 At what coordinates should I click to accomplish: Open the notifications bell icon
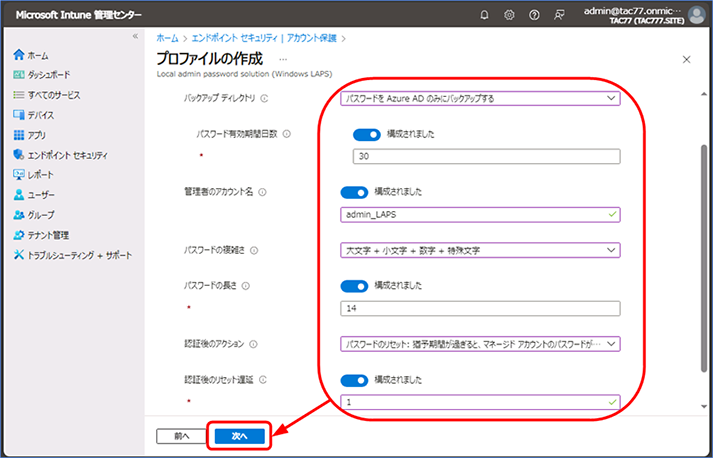484,15
